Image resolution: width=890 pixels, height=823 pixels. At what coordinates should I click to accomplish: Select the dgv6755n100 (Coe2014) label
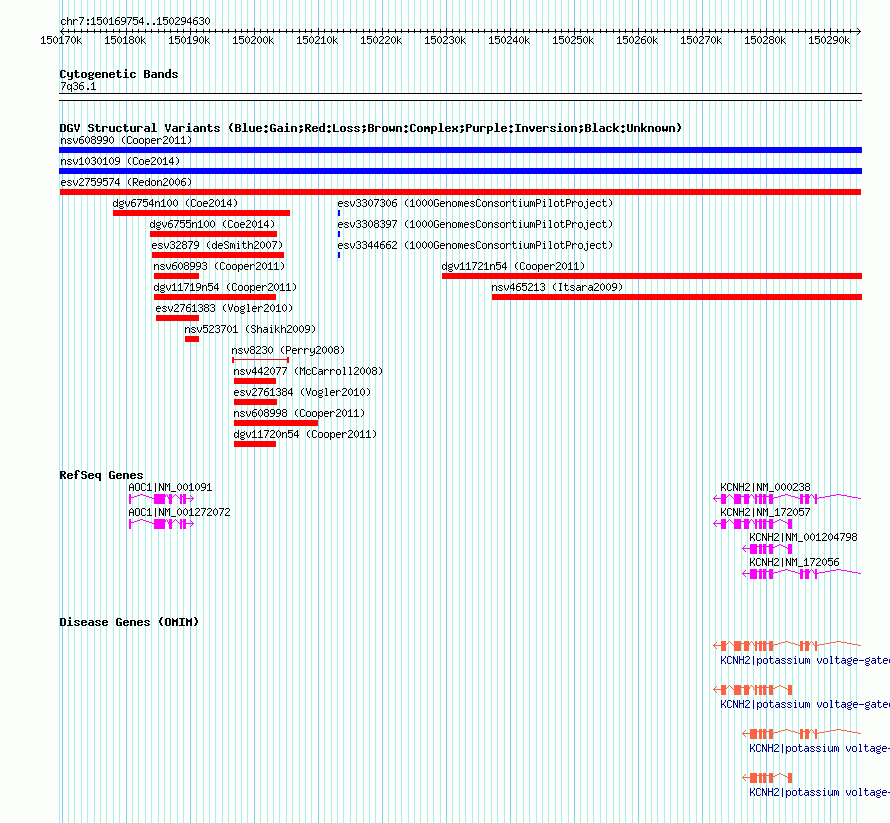tap(212, 224)
